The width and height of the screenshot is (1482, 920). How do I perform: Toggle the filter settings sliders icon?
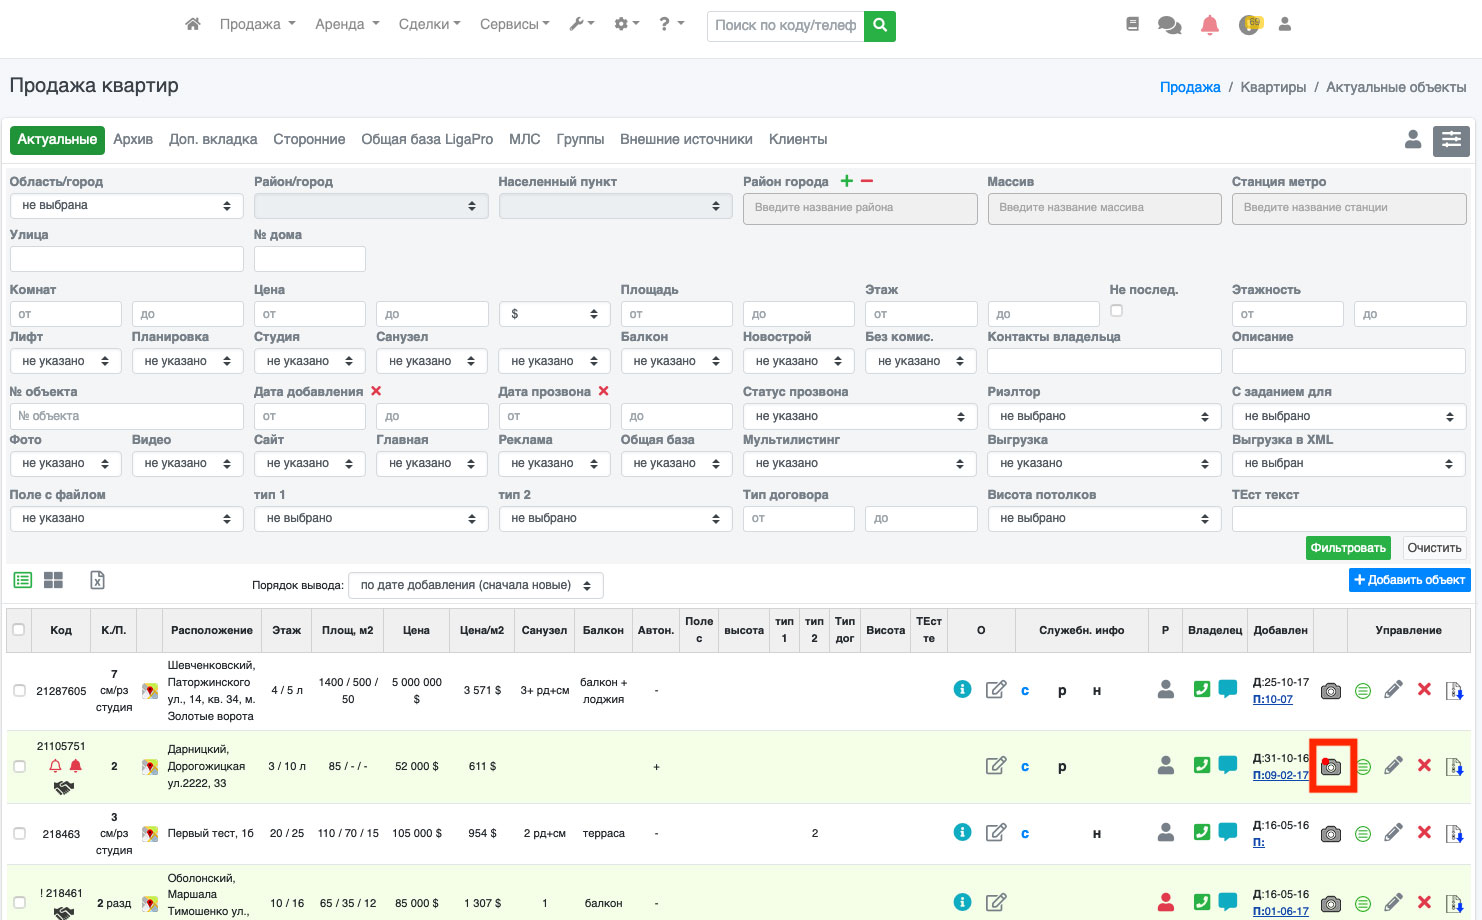click(1451, 141)
